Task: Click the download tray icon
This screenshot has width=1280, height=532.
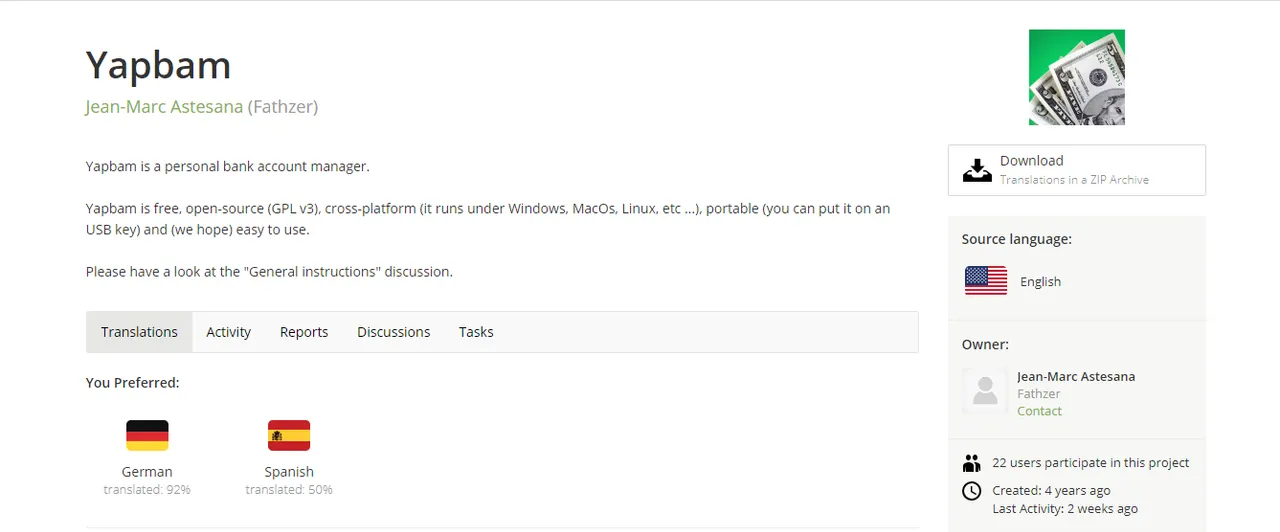Action: click(x=977, y=170)
